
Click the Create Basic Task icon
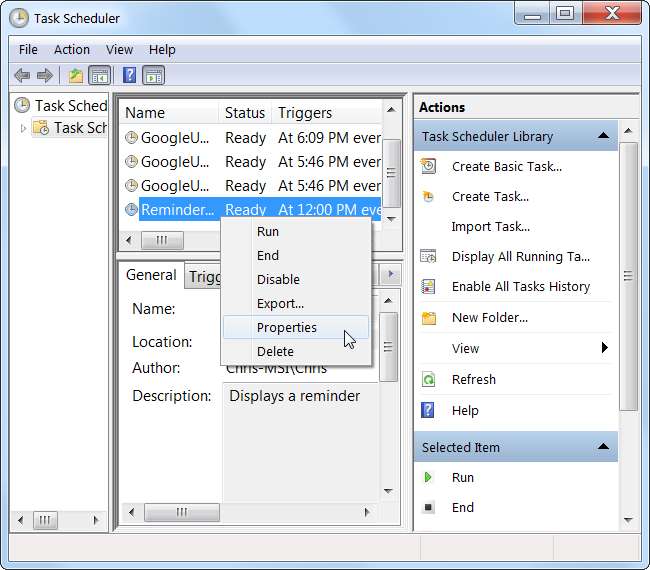click(x=429, y=167)
